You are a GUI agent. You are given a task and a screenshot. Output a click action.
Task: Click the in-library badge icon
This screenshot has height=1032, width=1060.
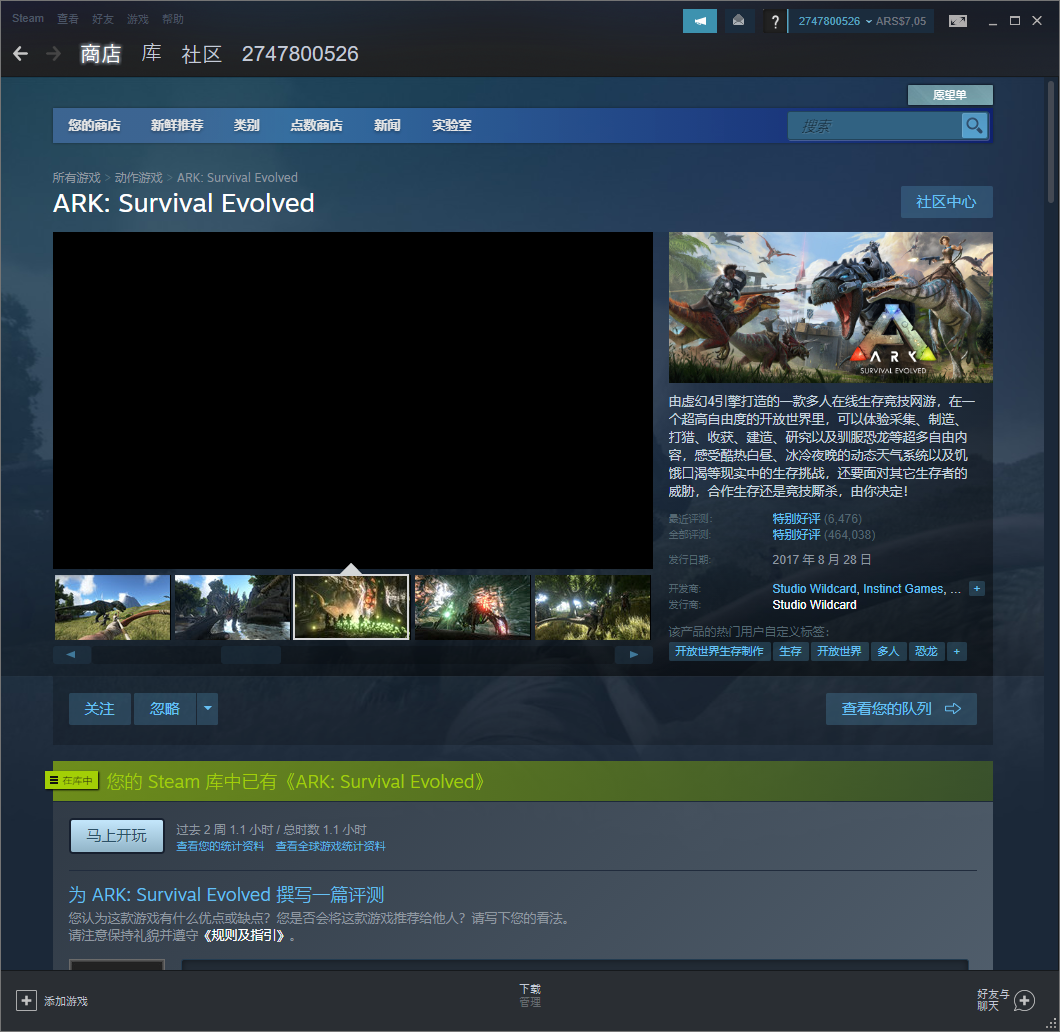72,781
